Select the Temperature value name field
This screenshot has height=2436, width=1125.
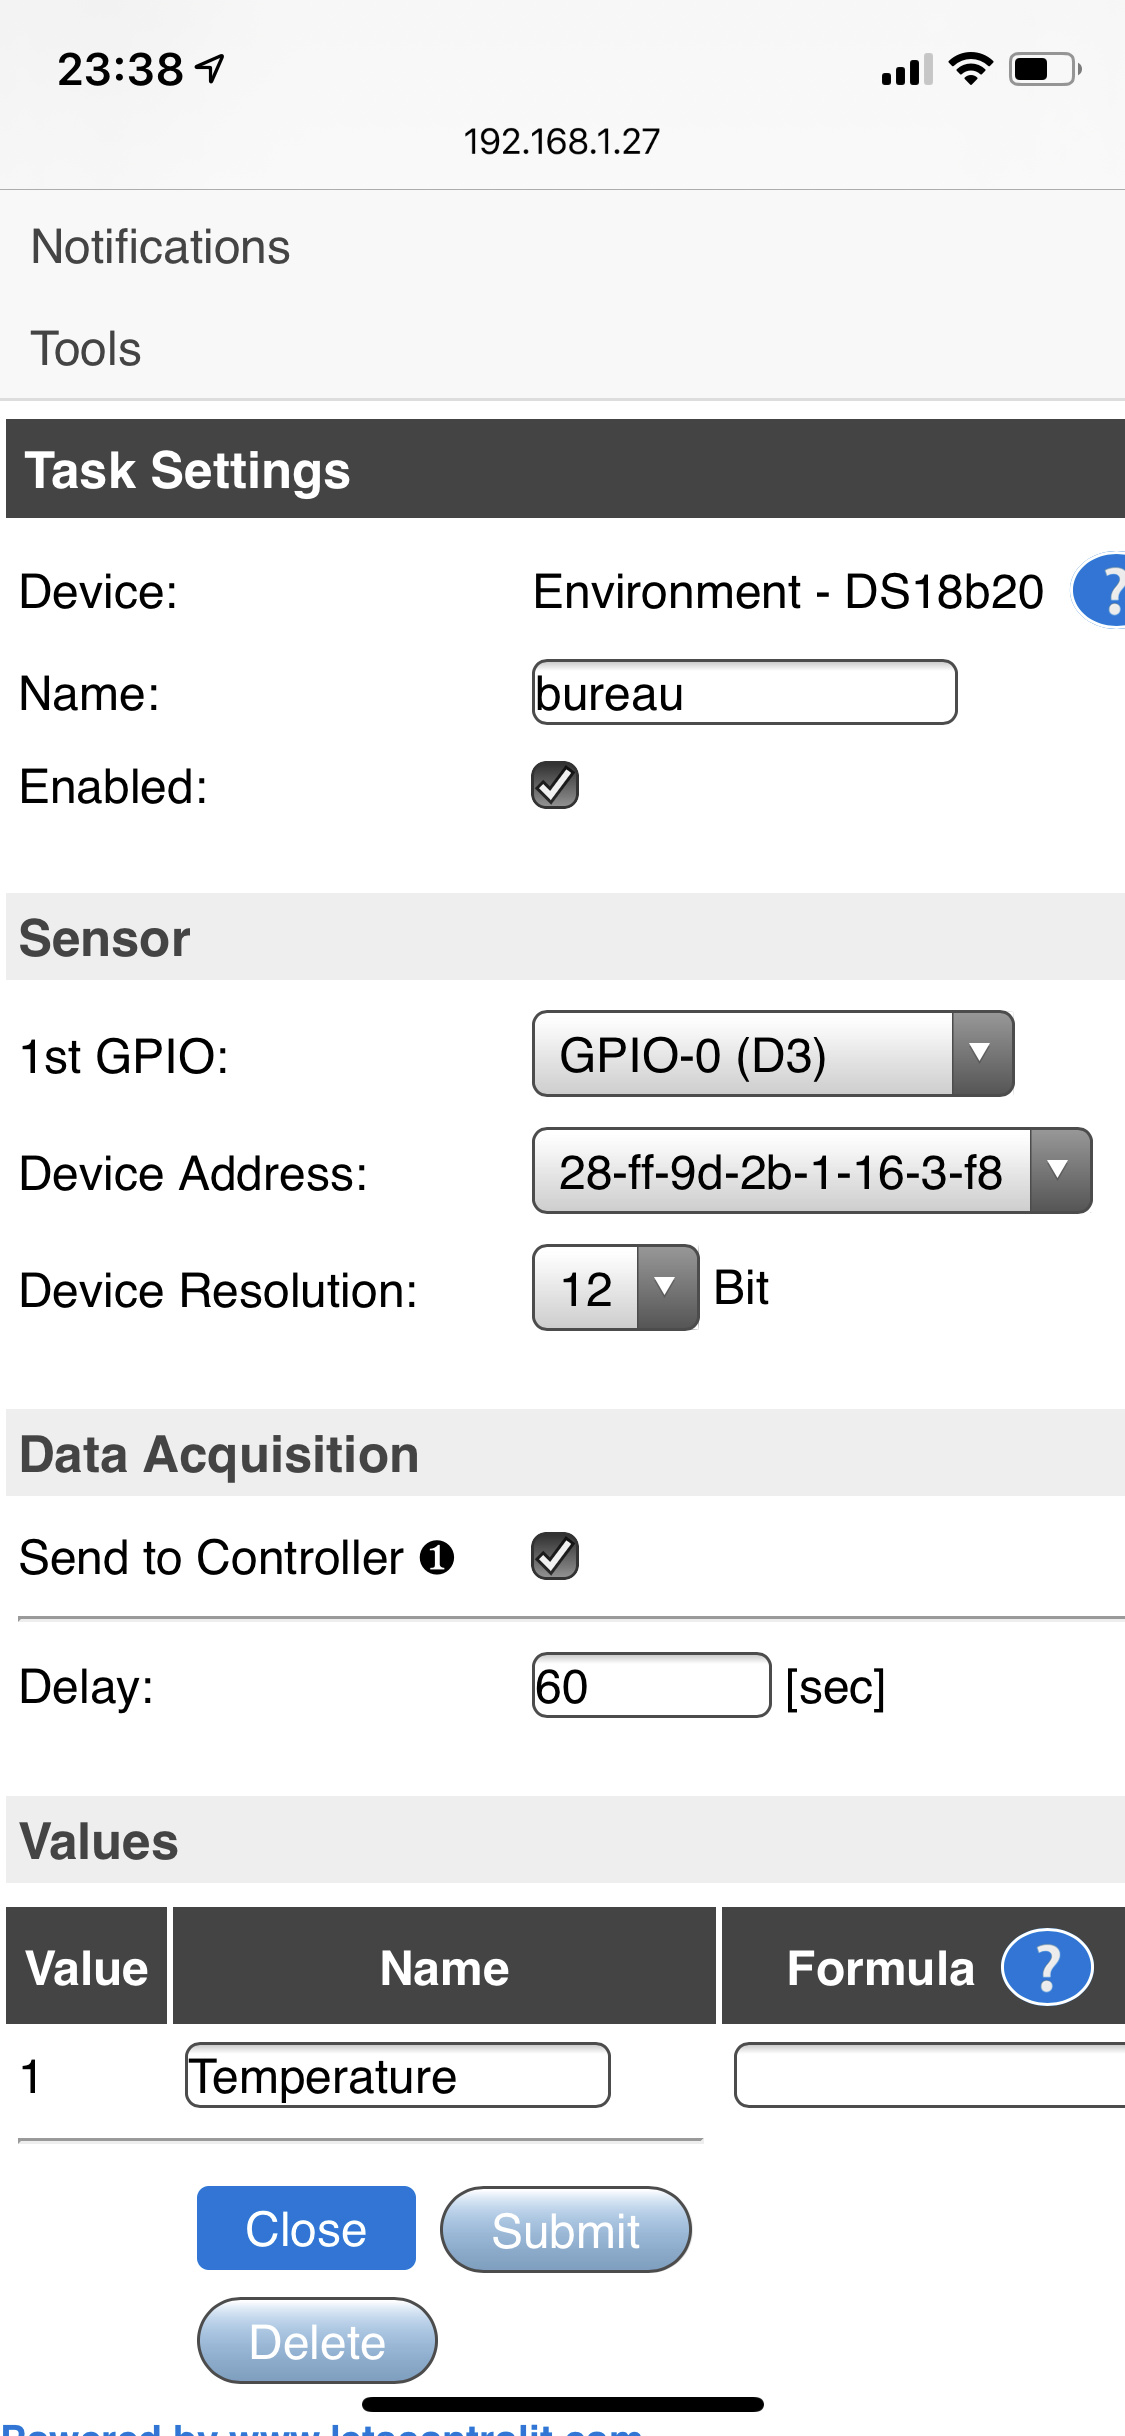(x=397, y=2075)
